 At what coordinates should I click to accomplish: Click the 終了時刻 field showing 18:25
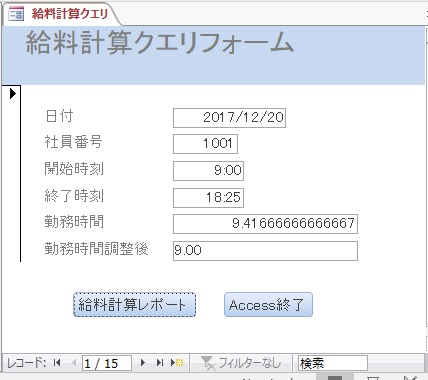208,198
